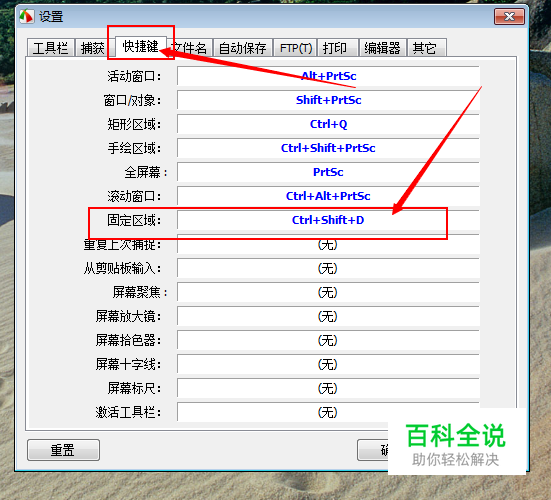
Task: Open the 捕获 tab
Action: 93,48
